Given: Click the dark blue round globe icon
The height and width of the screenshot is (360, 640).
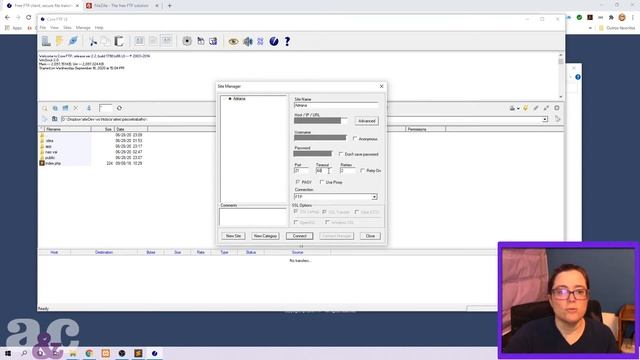Looking at the screenshot, I should [274, 41].
